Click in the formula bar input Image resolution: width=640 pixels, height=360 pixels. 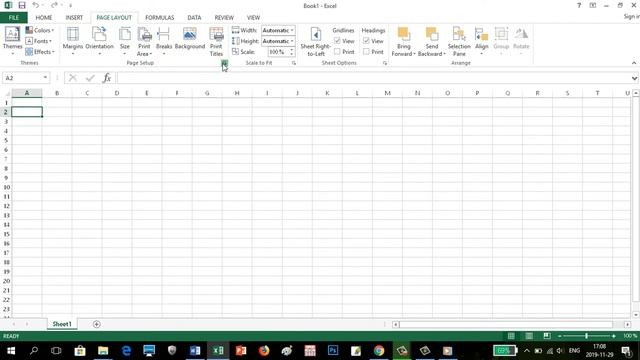tap(372, 78)
